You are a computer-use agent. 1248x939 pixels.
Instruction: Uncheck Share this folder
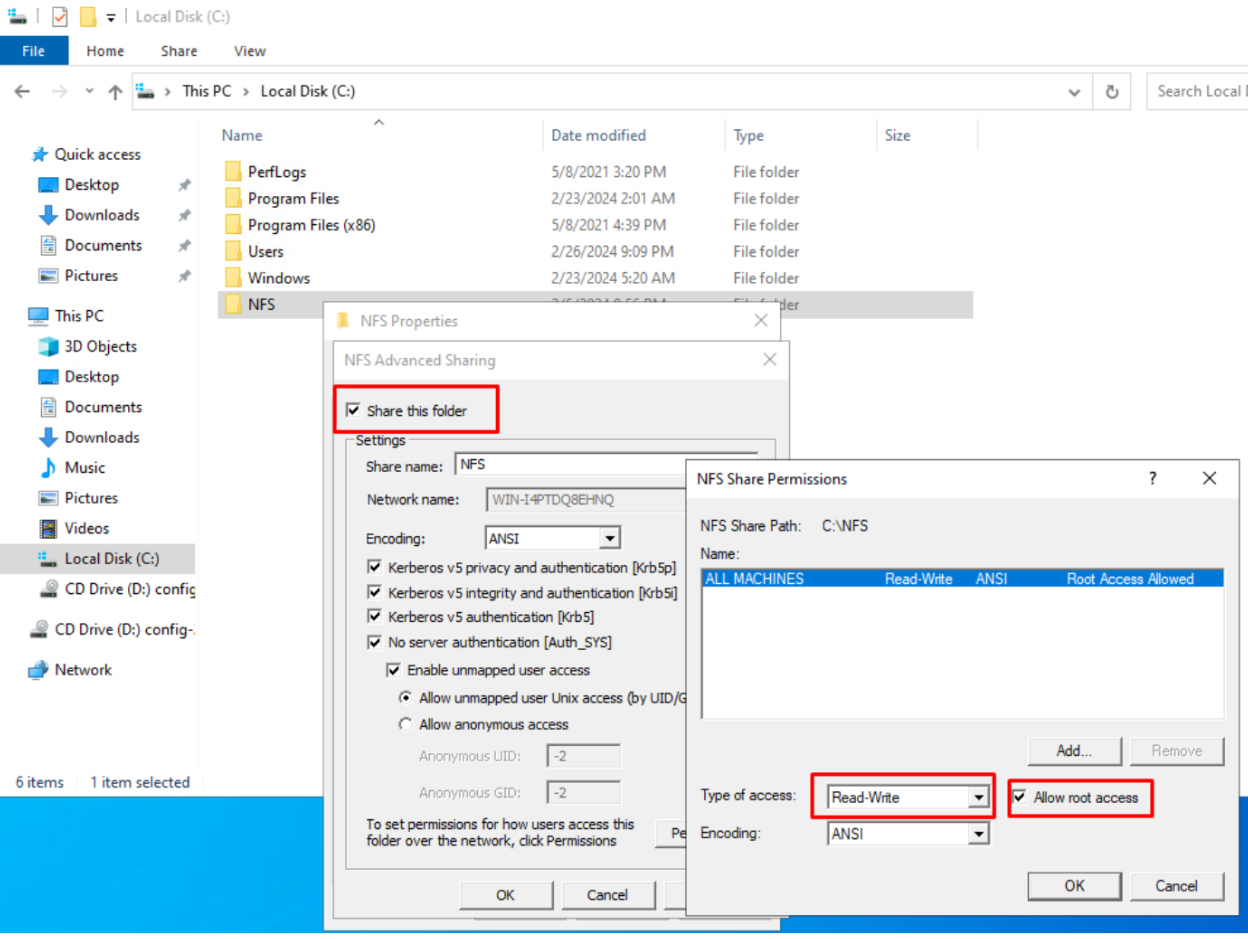[353, 409]
